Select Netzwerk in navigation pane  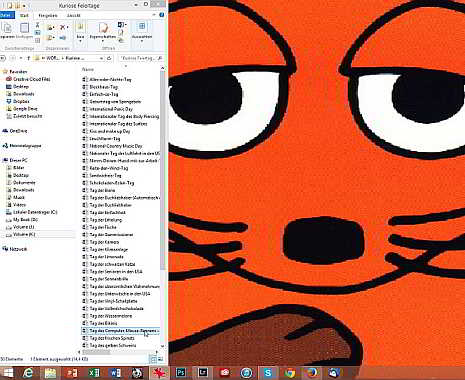[18, 249]
